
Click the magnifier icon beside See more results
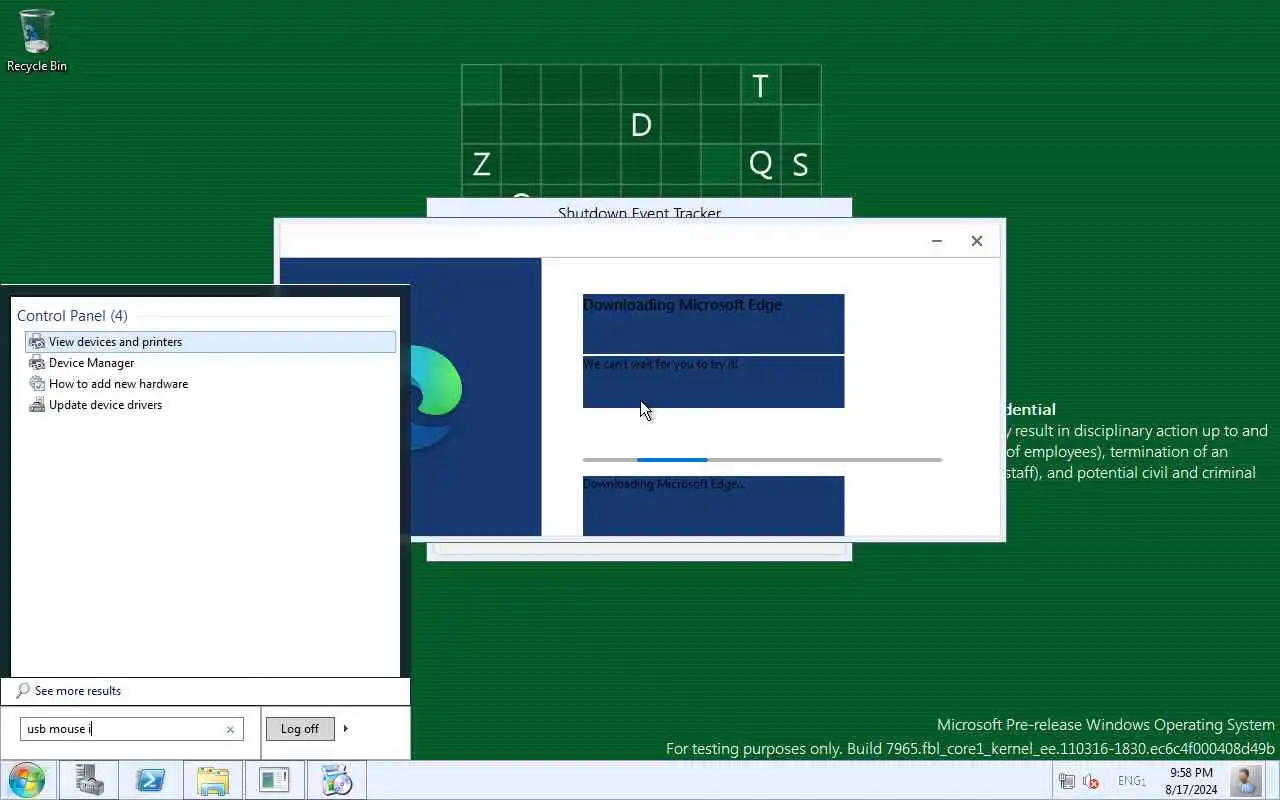tap(23, 691)
